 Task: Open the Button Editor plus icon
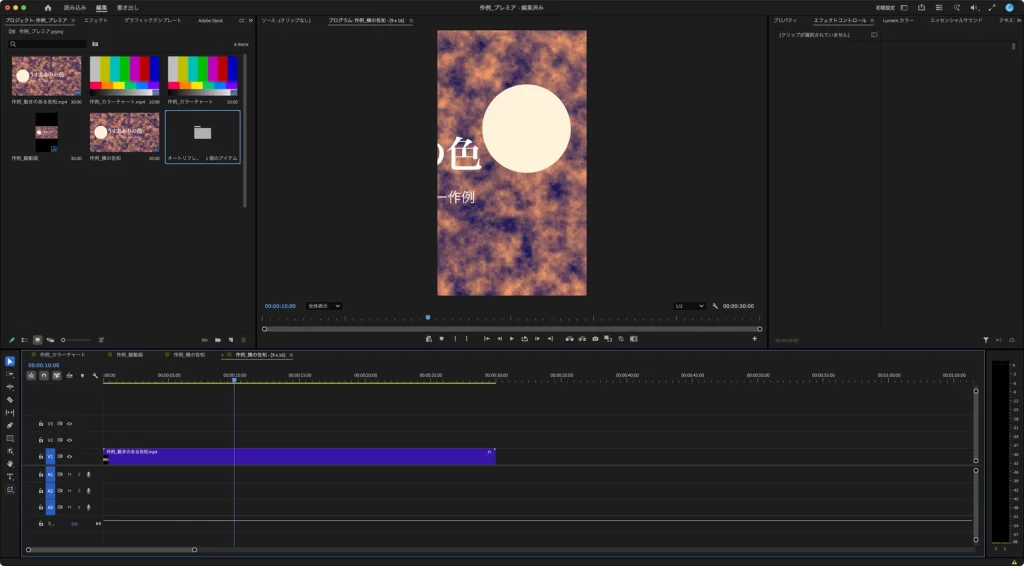(x=755, y=339)
